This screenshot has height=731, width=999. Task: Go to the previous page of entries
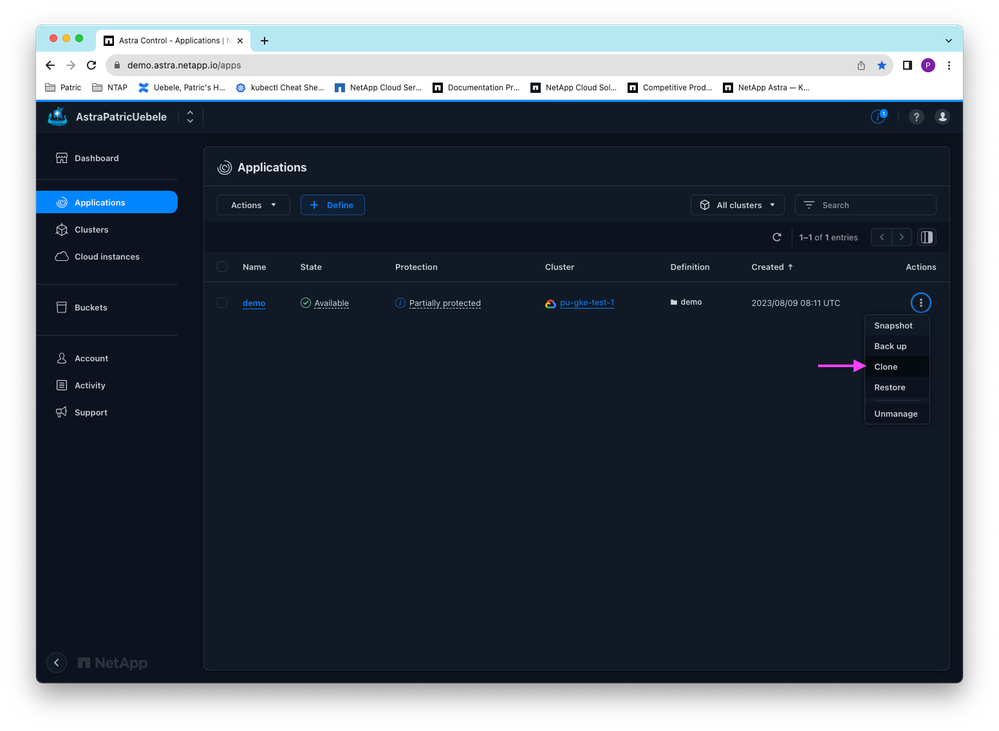pyautogui.click(x=882, y=237)
